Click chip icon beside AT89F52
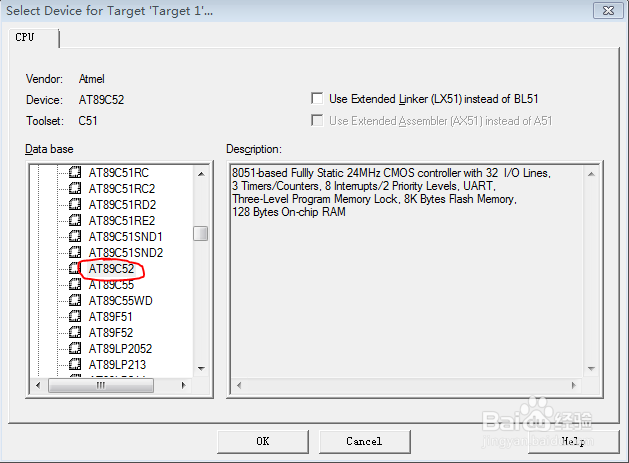Screen dimensions: 629x463 point(75,333)
